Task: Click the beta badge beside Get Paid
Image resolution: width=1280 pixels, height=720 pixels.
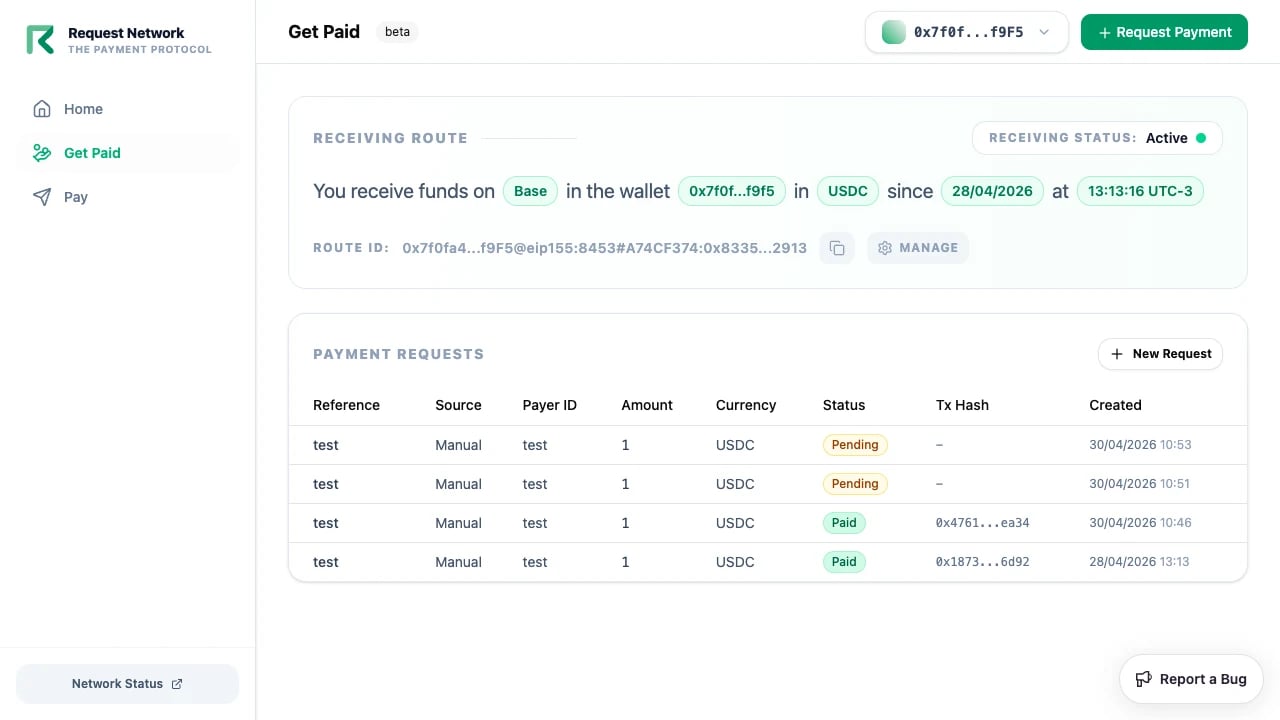Action: pos(398,32)
